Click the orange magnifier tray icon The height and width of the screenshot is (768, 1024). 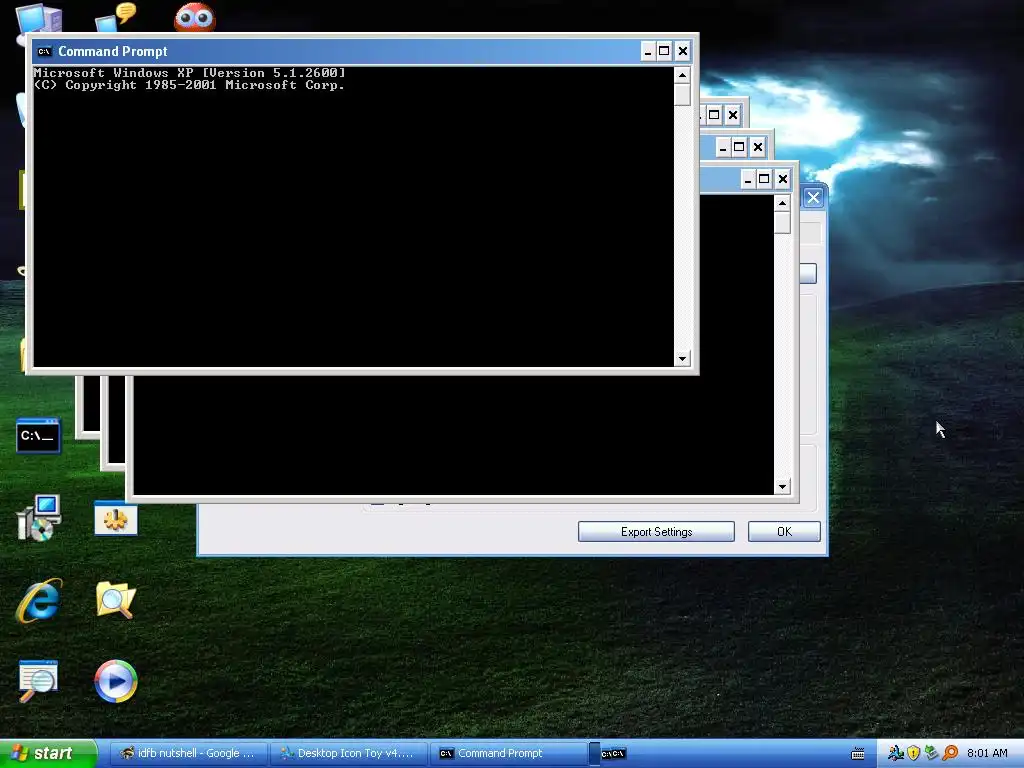pos(950,753)
